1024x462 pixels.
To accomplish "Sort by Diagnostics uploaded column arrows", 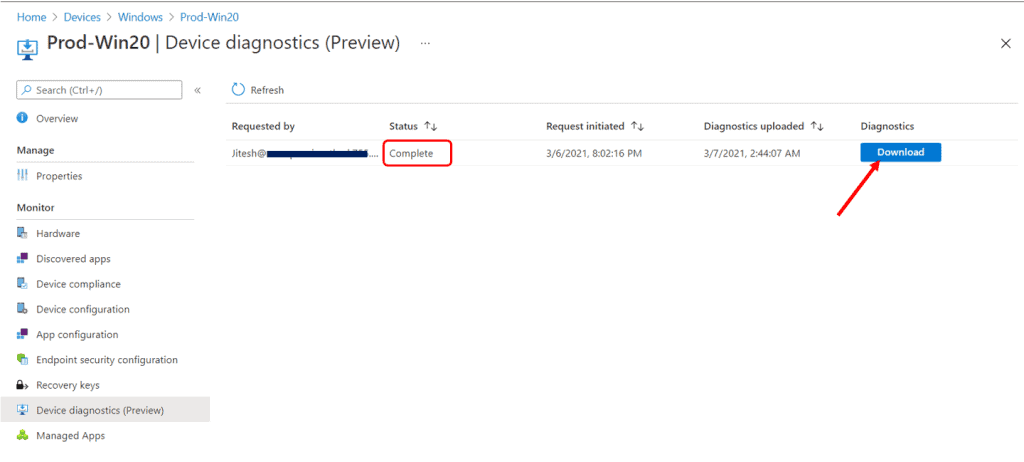I will [x=817, y=126].
